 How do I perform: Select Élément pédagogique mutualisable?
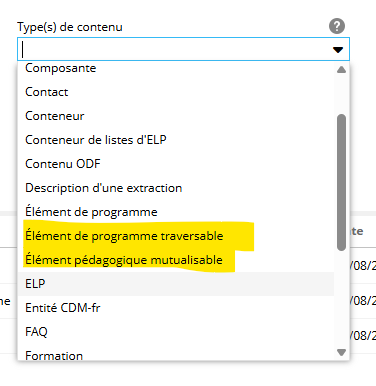176,260
